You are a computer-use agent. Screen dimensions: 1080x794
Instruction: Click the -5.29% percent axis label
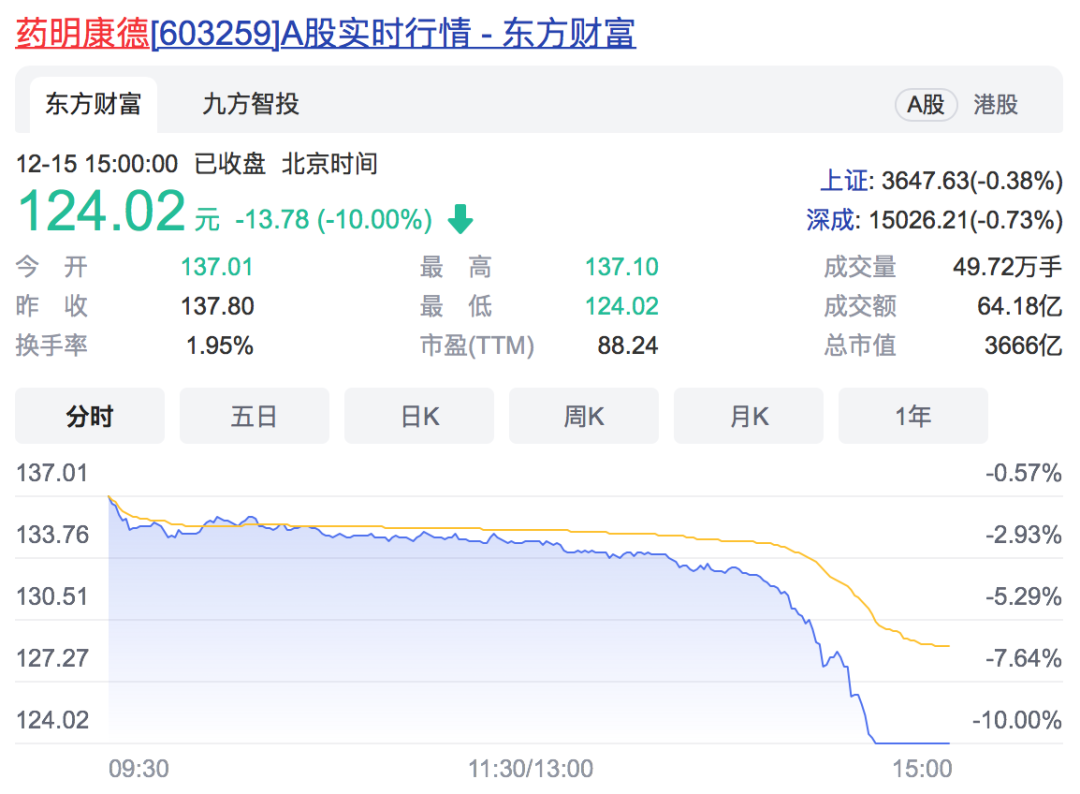(x=1024, y=596)
